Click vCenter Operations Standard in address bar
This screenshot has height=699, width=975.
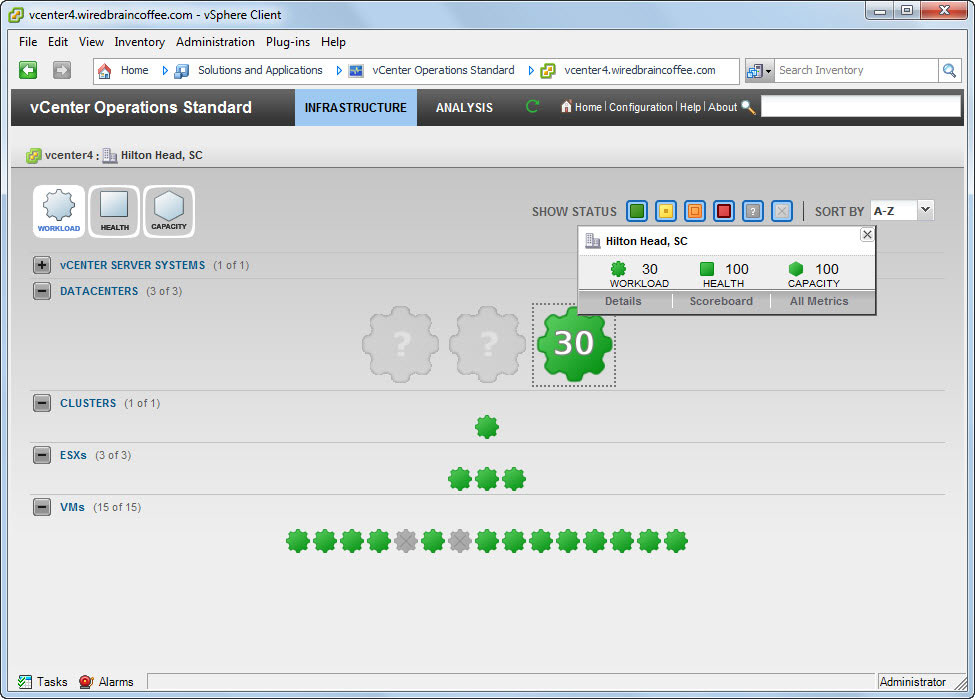443,70
